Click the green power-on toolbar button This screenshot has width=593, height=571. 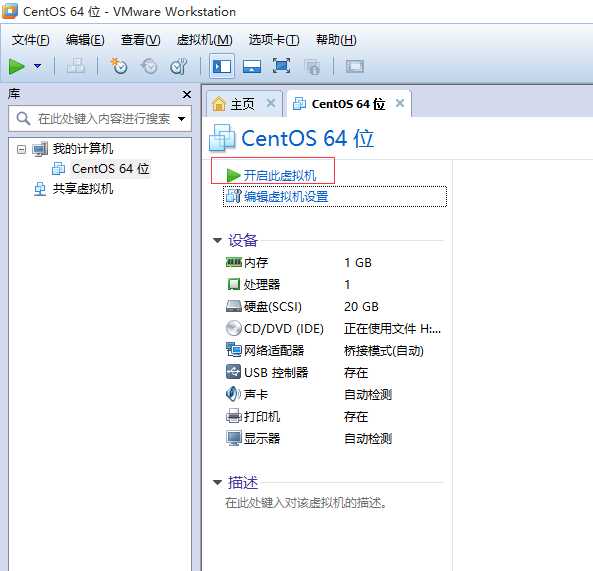(17, 67)
